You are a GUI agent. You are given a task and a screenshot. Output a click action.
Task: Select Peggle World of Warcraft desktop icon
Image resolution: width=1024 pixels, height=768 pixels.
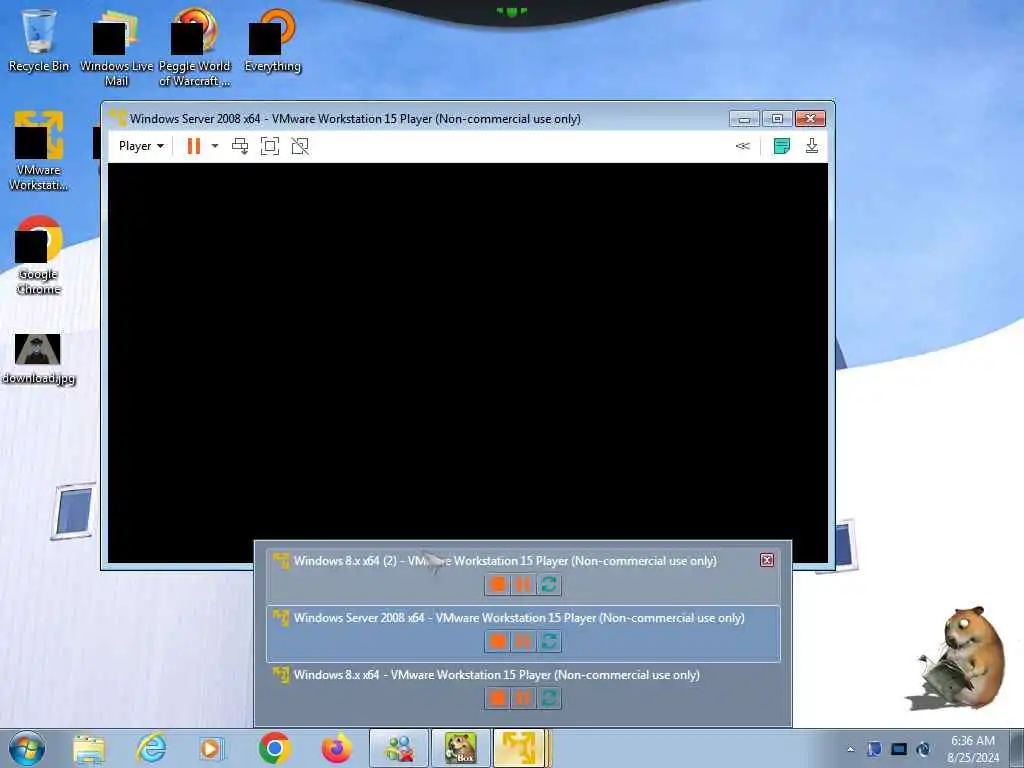coord(195,48)
